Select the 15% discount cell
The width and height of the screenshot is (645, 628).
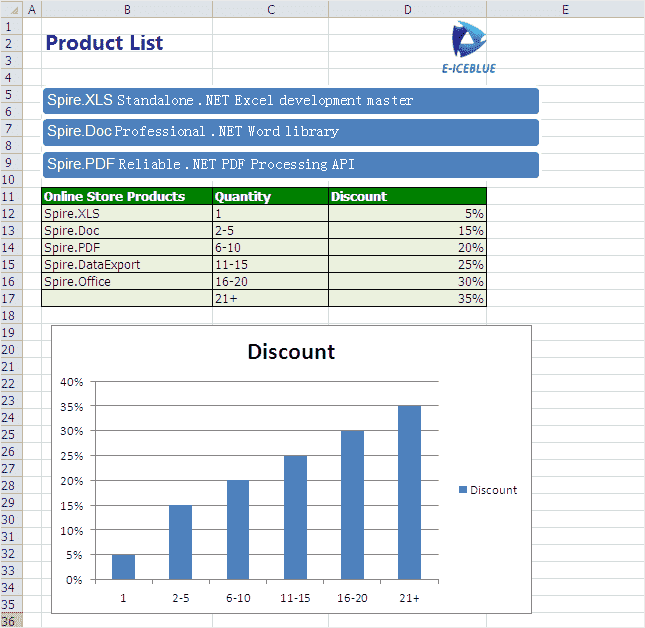click(407, 230)
